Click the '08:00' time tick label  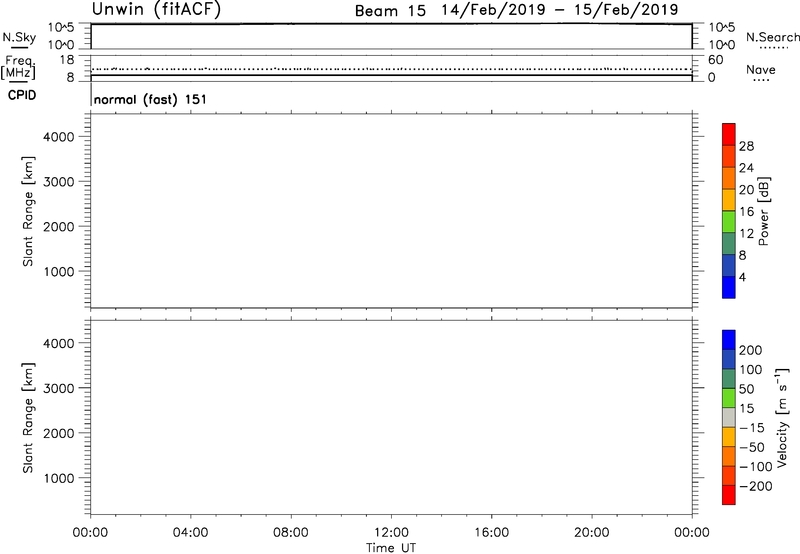point(291,533)
